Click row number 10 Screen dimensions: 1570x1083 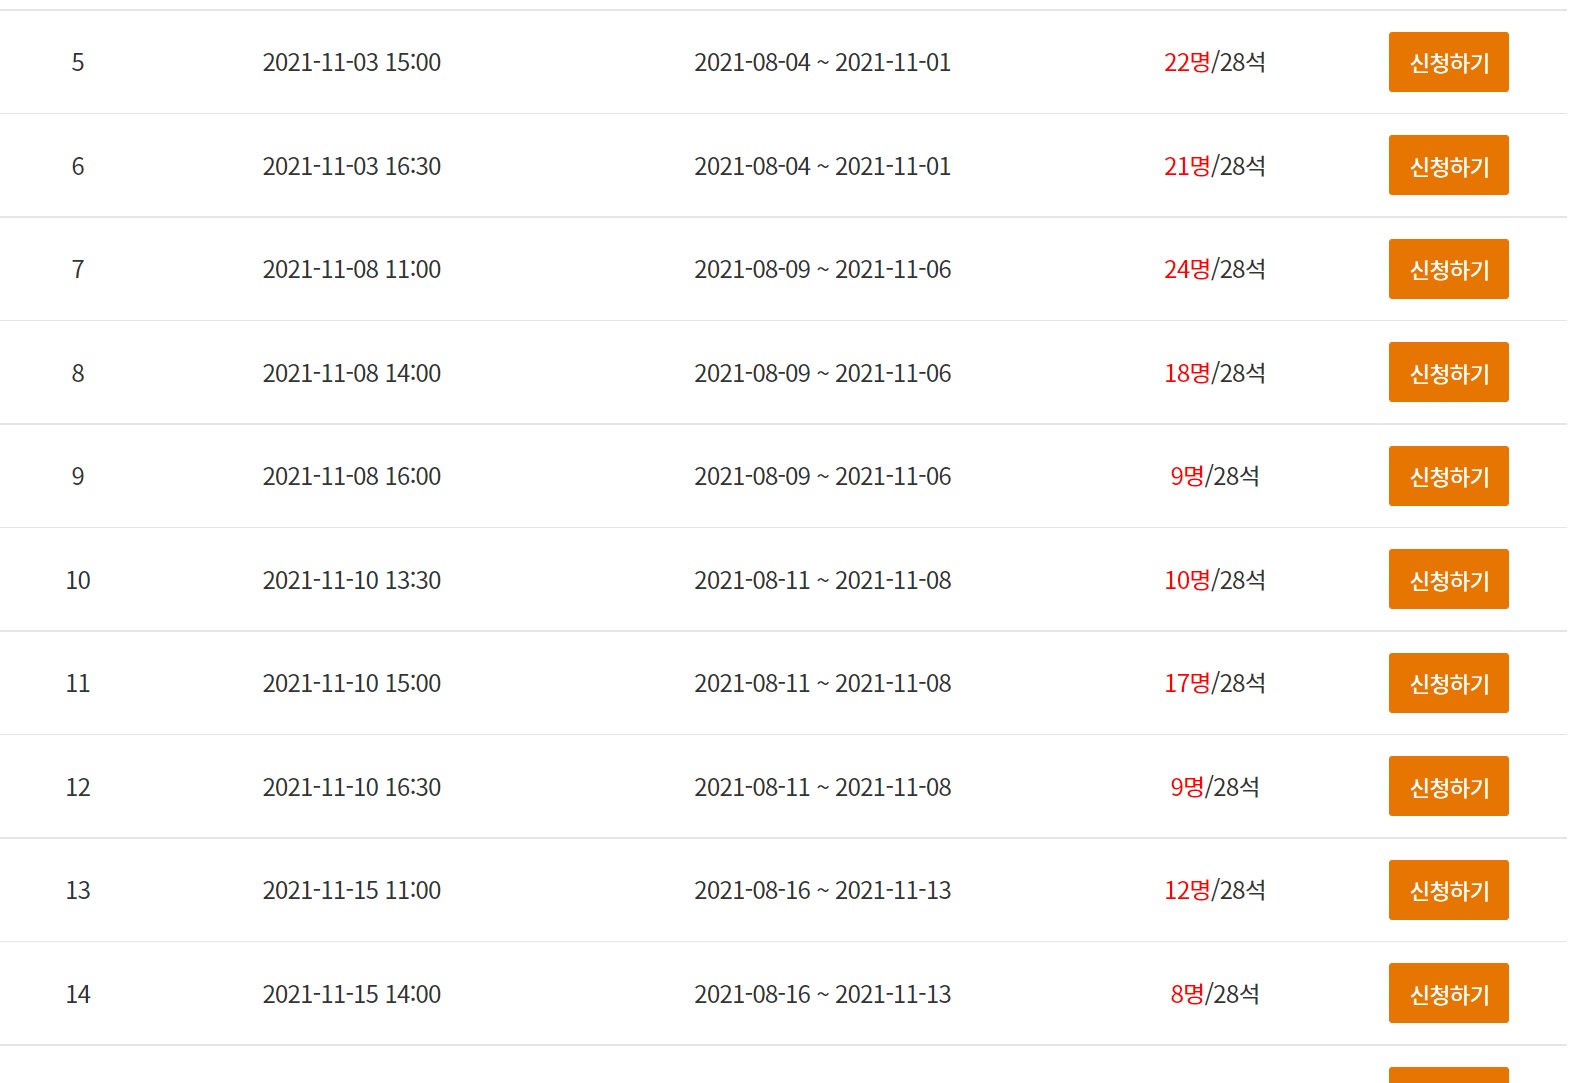[x=78, y=580]
